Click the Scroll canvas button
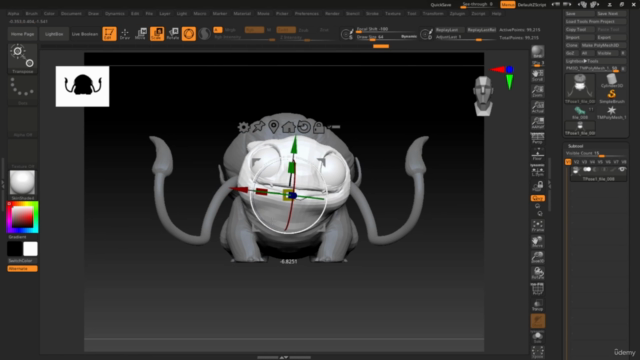 538,75
